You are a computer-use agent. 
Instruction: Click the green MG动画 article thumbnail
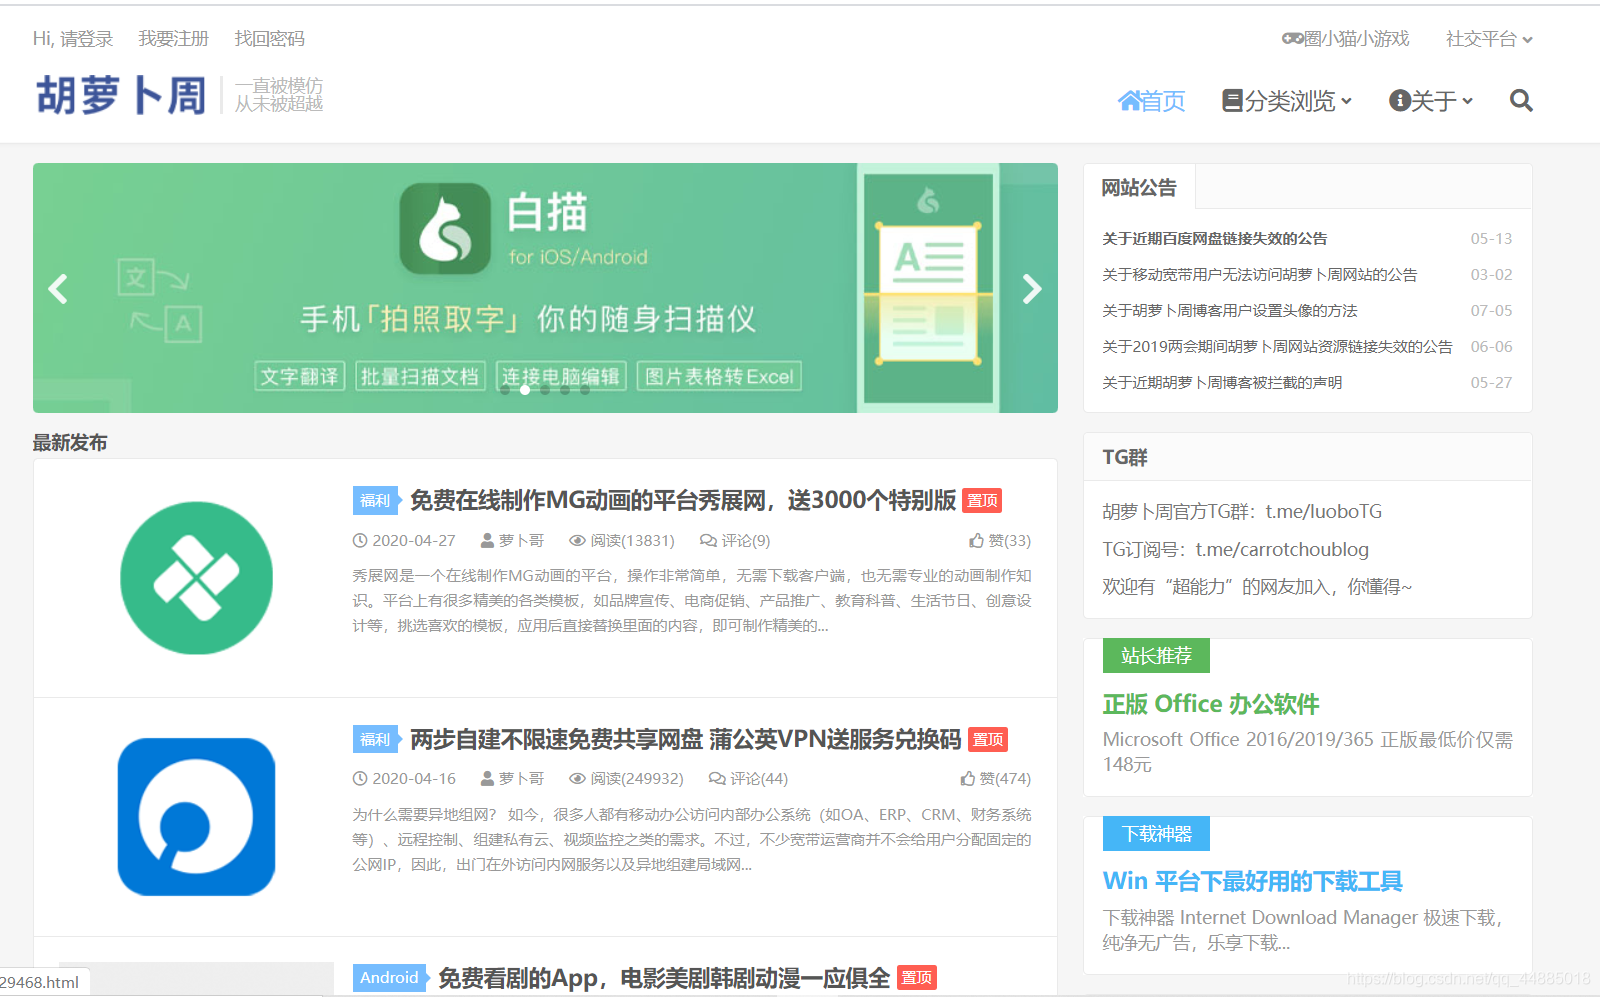[196, 578]
